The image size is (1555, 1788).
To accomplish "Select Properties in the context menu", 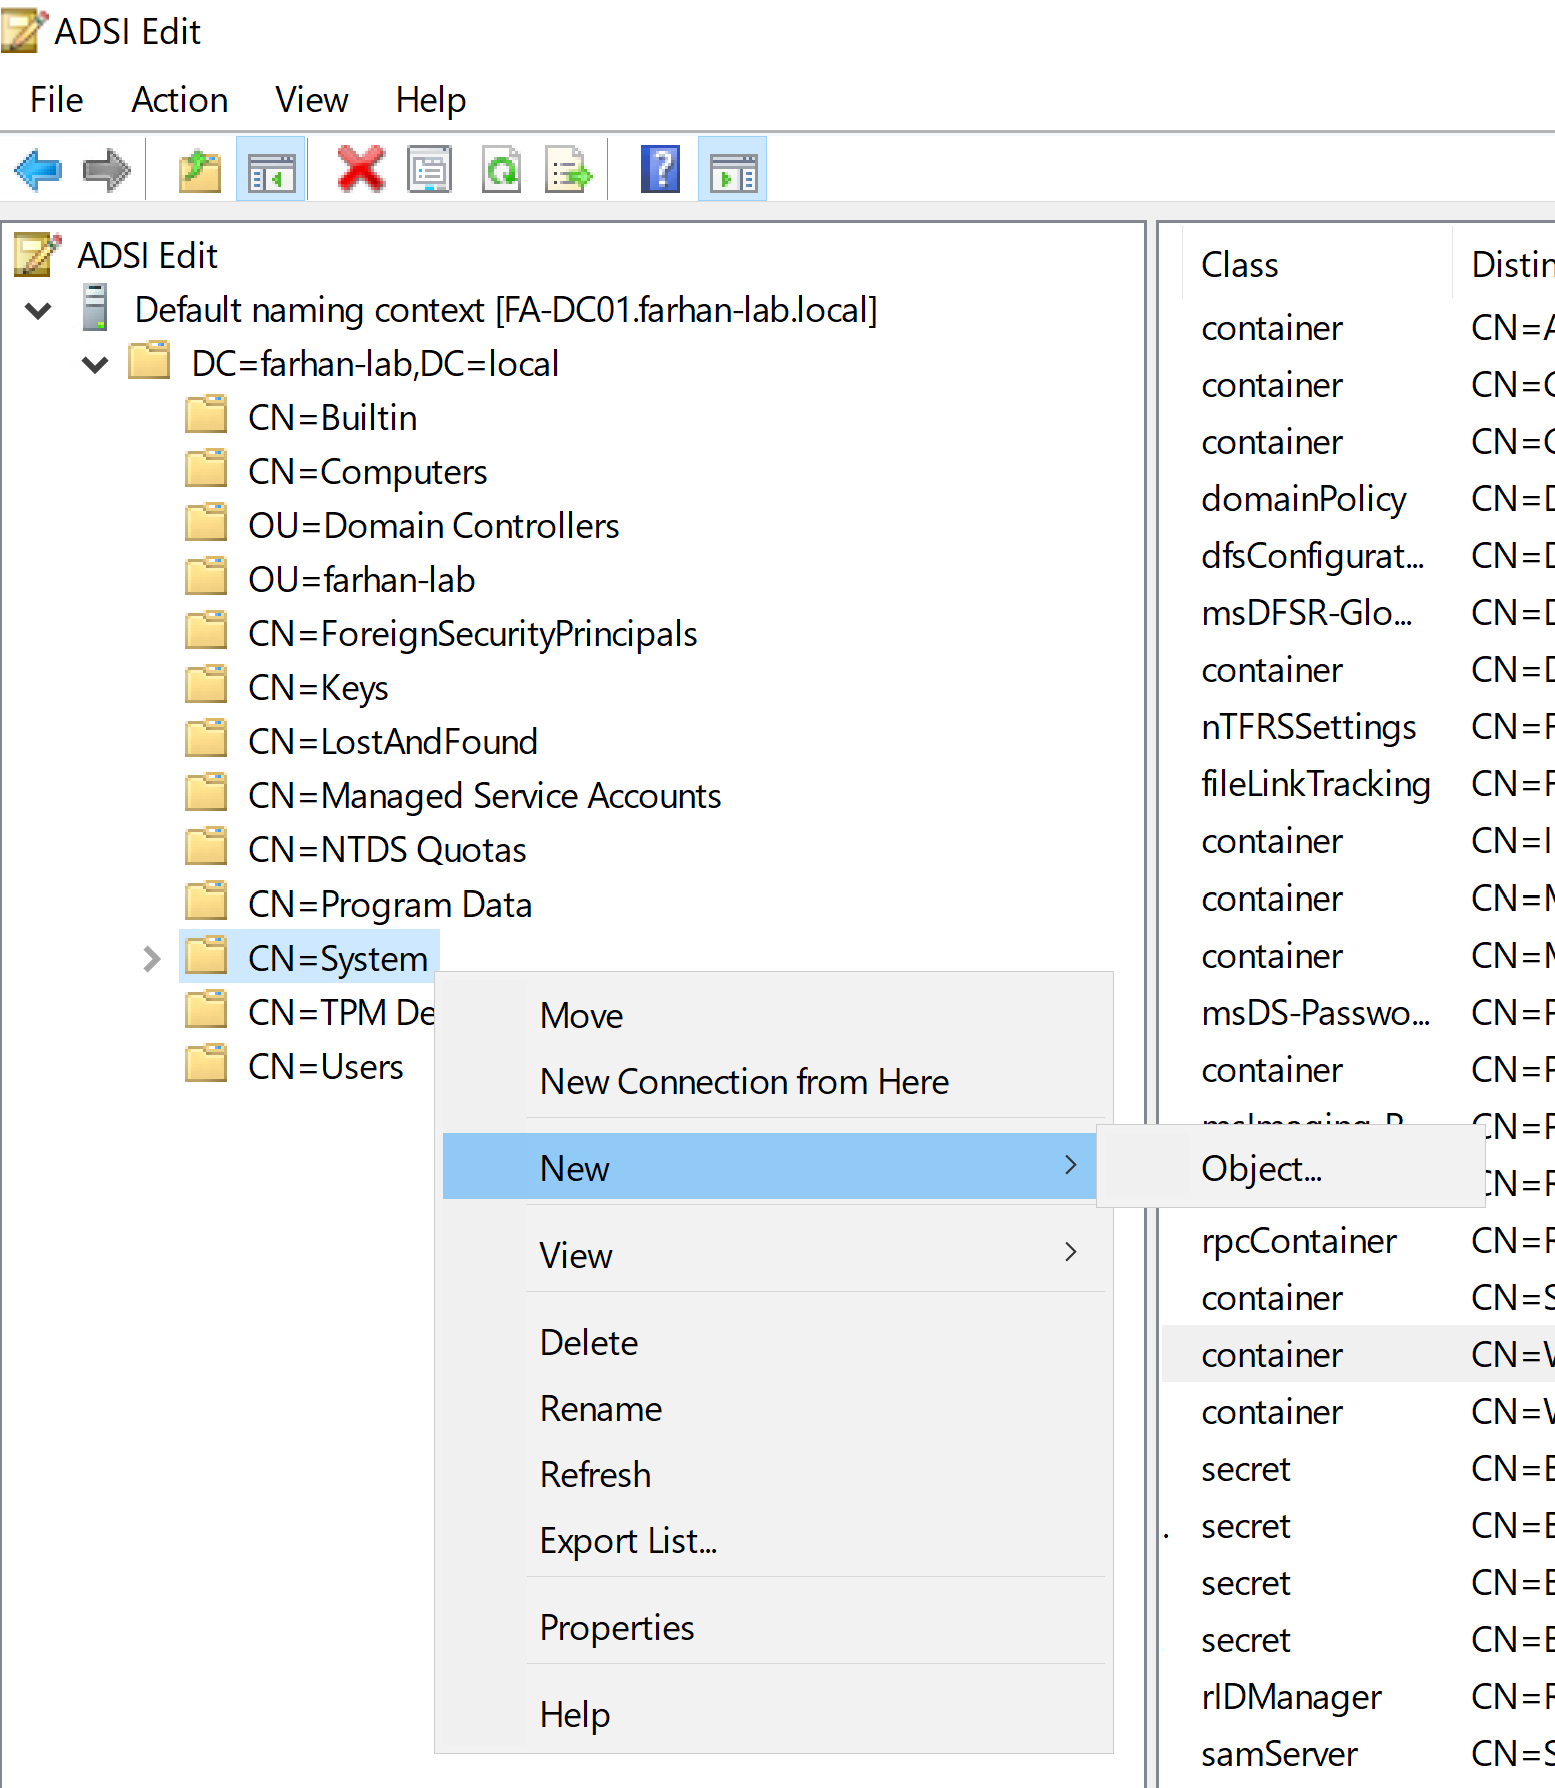I will pos(616,1628).
